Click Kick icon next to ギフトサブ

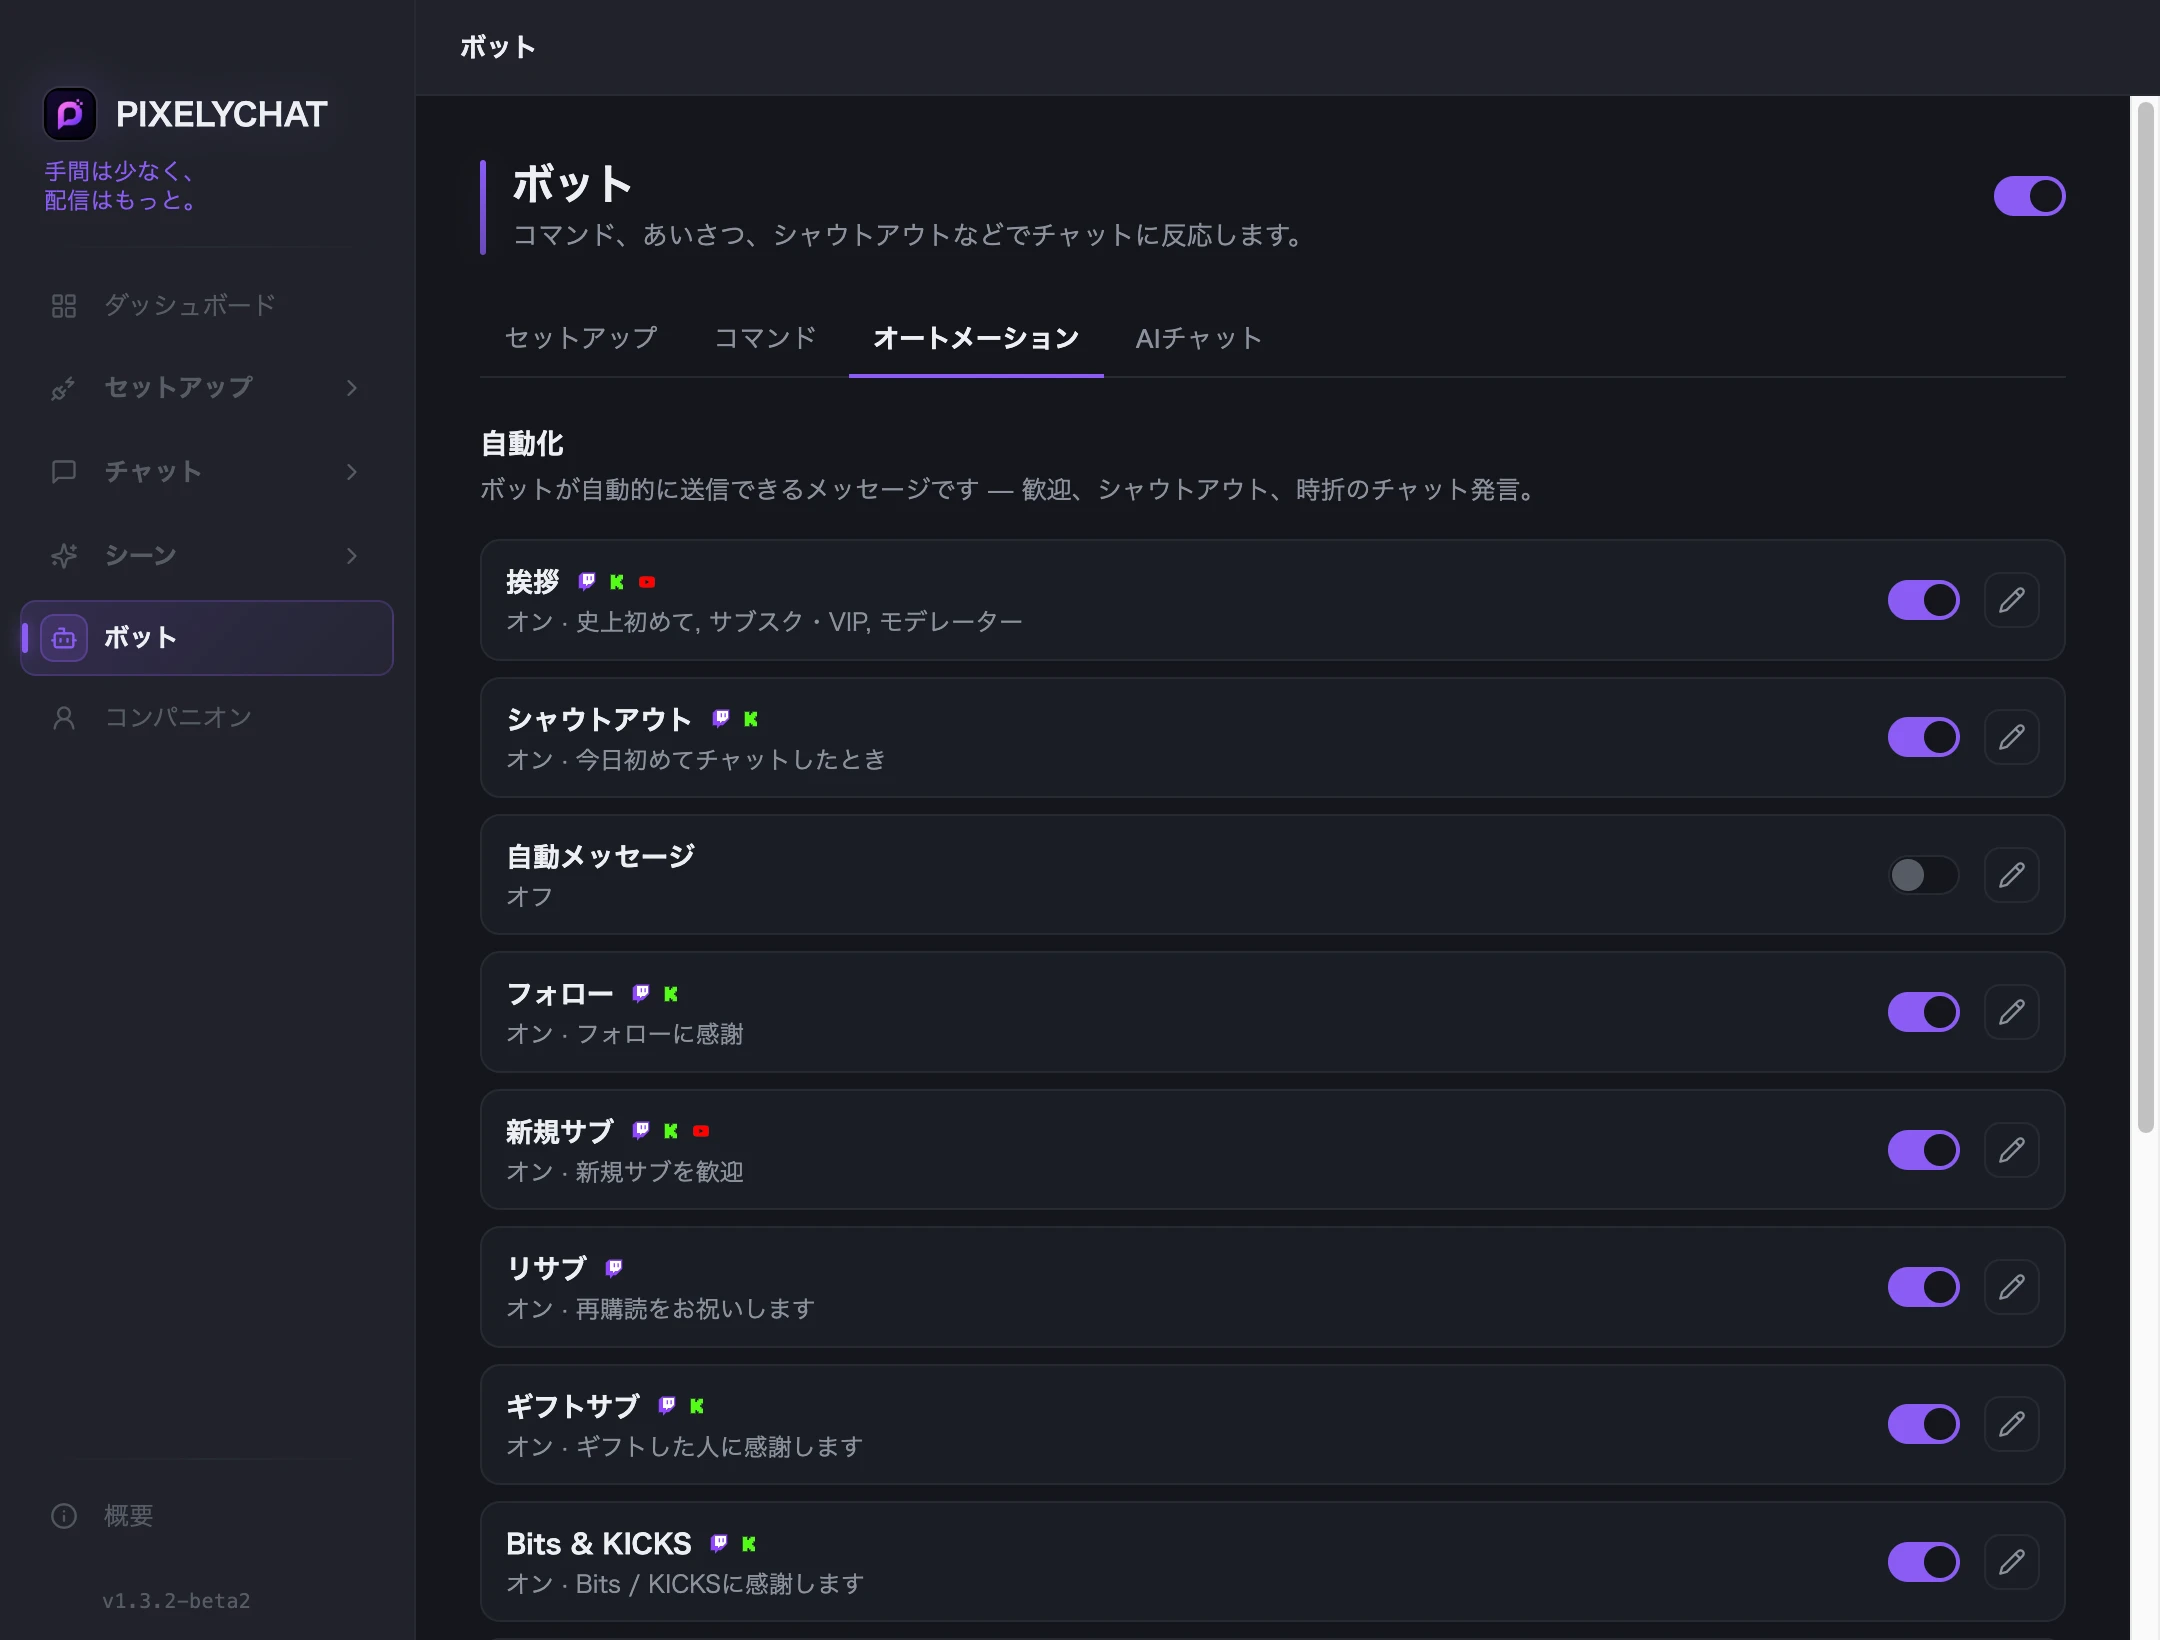tap(697, 1406)
